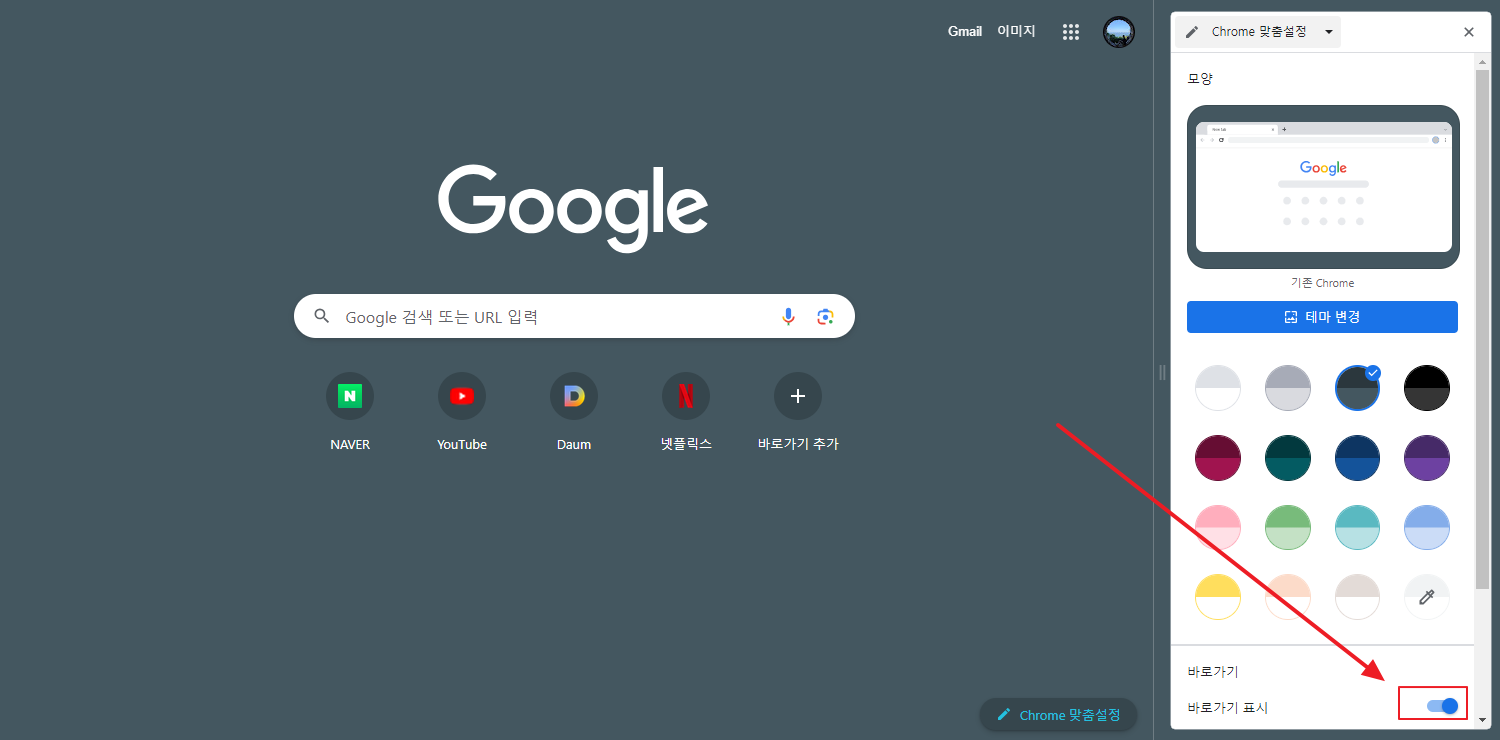Select the dark teal color swatch
The width and height of the screenshot is (1500, 740).
(1288, 457)
